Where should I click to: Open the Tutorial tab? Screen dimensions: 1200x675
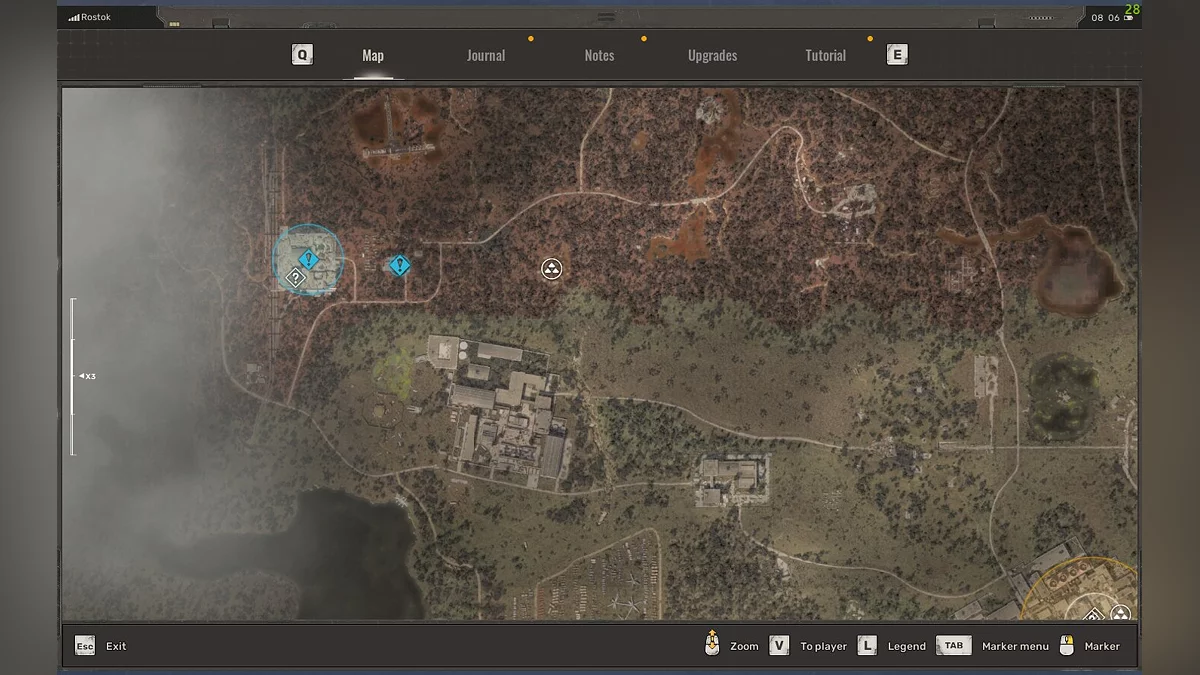[825, 56]
